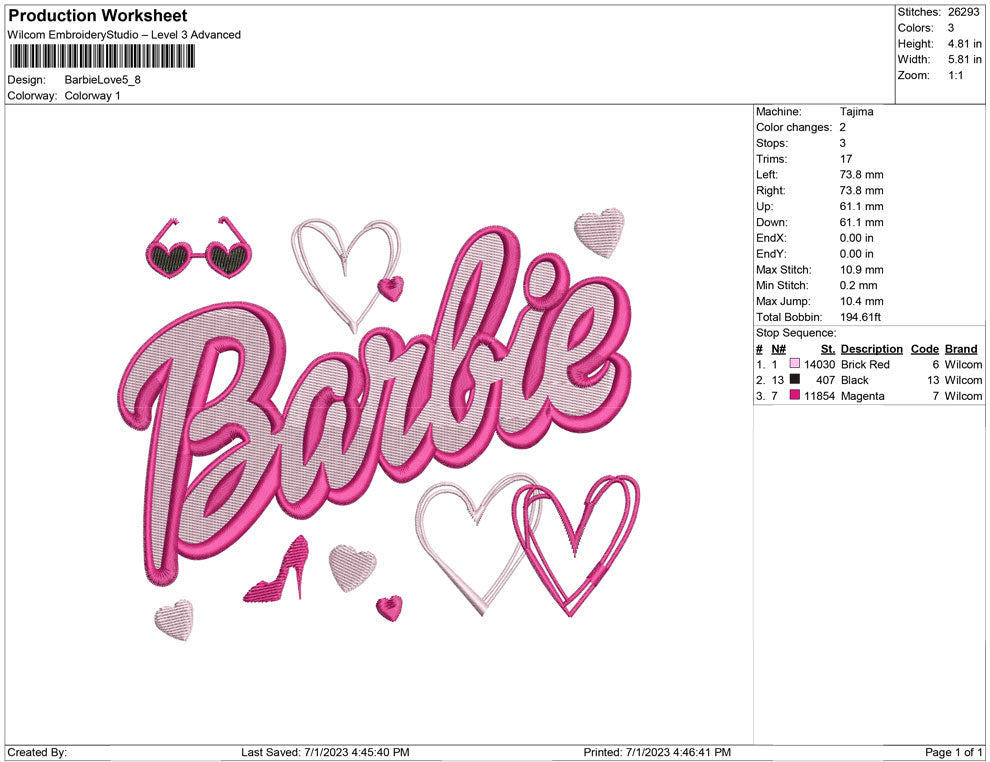Click the Wilcom EmbroideryStudio subtitle
990x762 pixels.
click(124, 35)
